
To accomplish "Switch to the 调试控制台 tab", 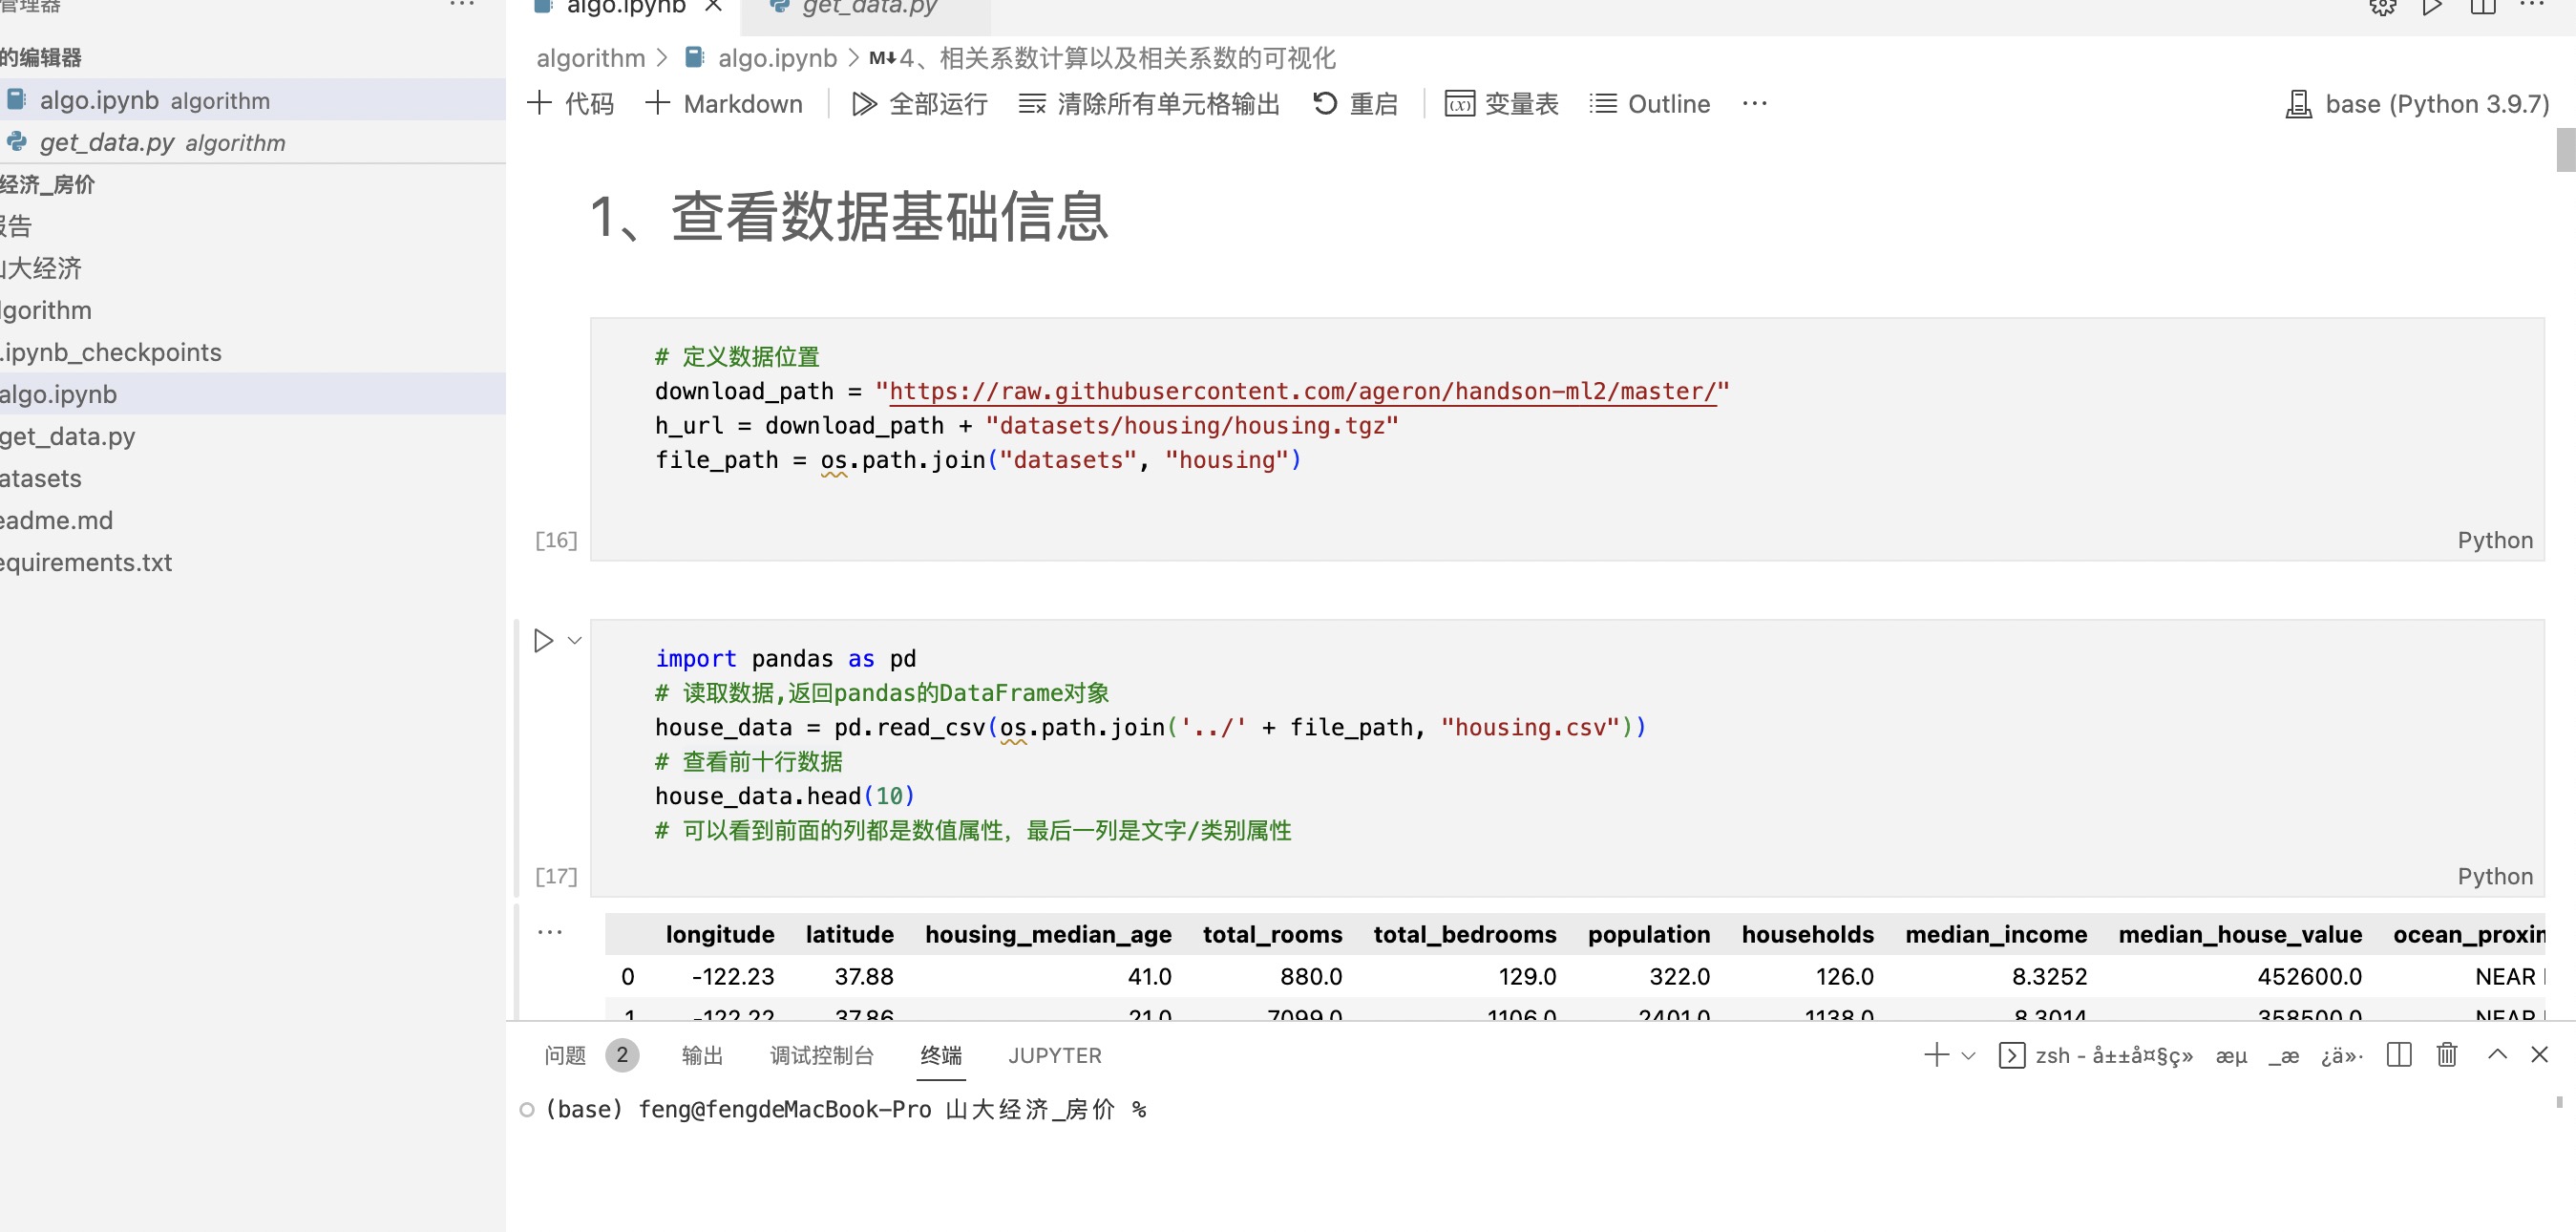I will (x=822, y=1055).
